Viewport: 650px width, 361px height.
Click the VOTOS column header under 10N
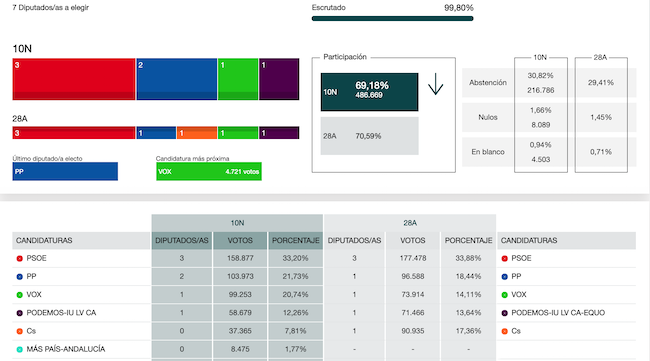[240, 240]
